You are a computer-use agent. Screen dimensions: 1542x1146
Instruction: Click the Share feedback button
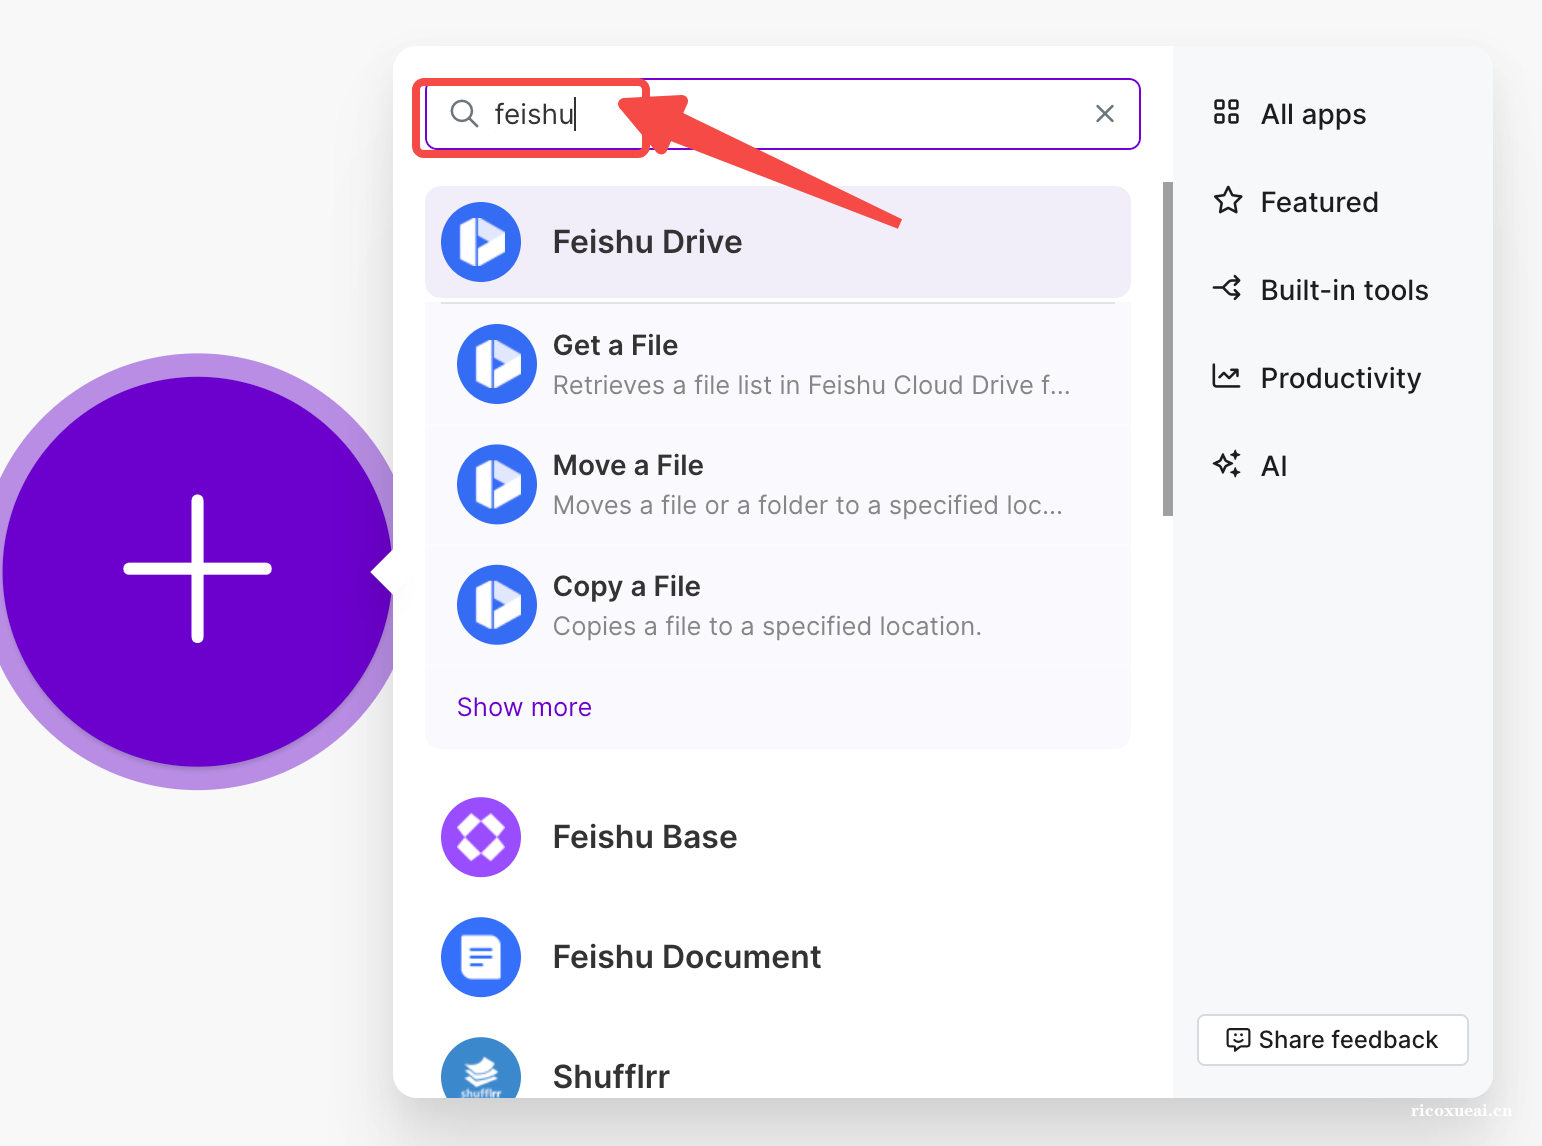tap(1332, 1040)
